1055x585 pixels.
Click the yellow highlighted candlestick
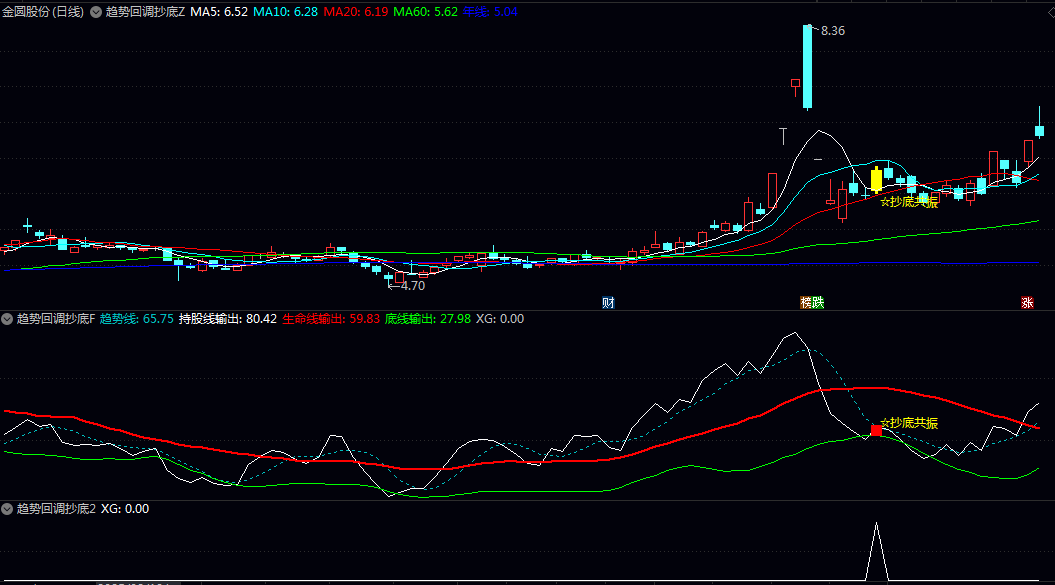pos(876,180)
